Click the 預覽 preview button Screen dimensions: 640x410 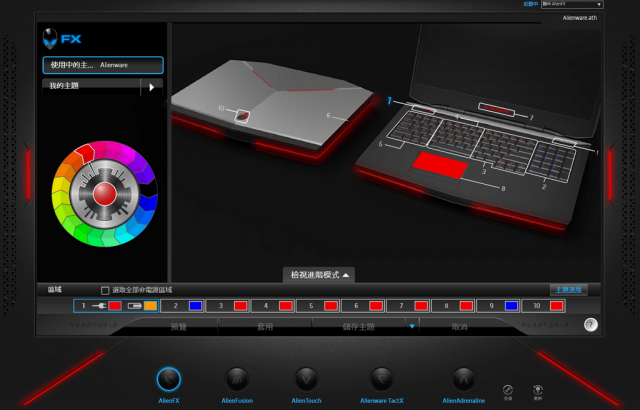178,327
